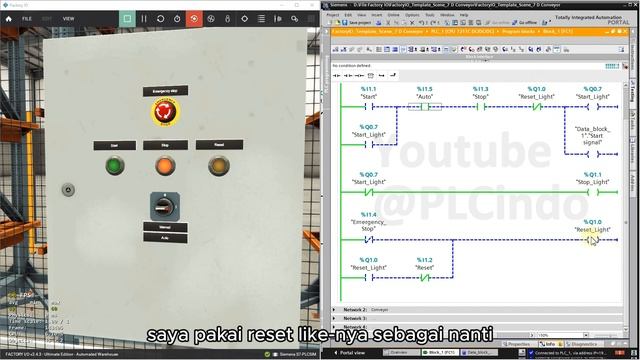The image size is (640, 360).
Task: Open the forced IO link icon
Action: 295,19
